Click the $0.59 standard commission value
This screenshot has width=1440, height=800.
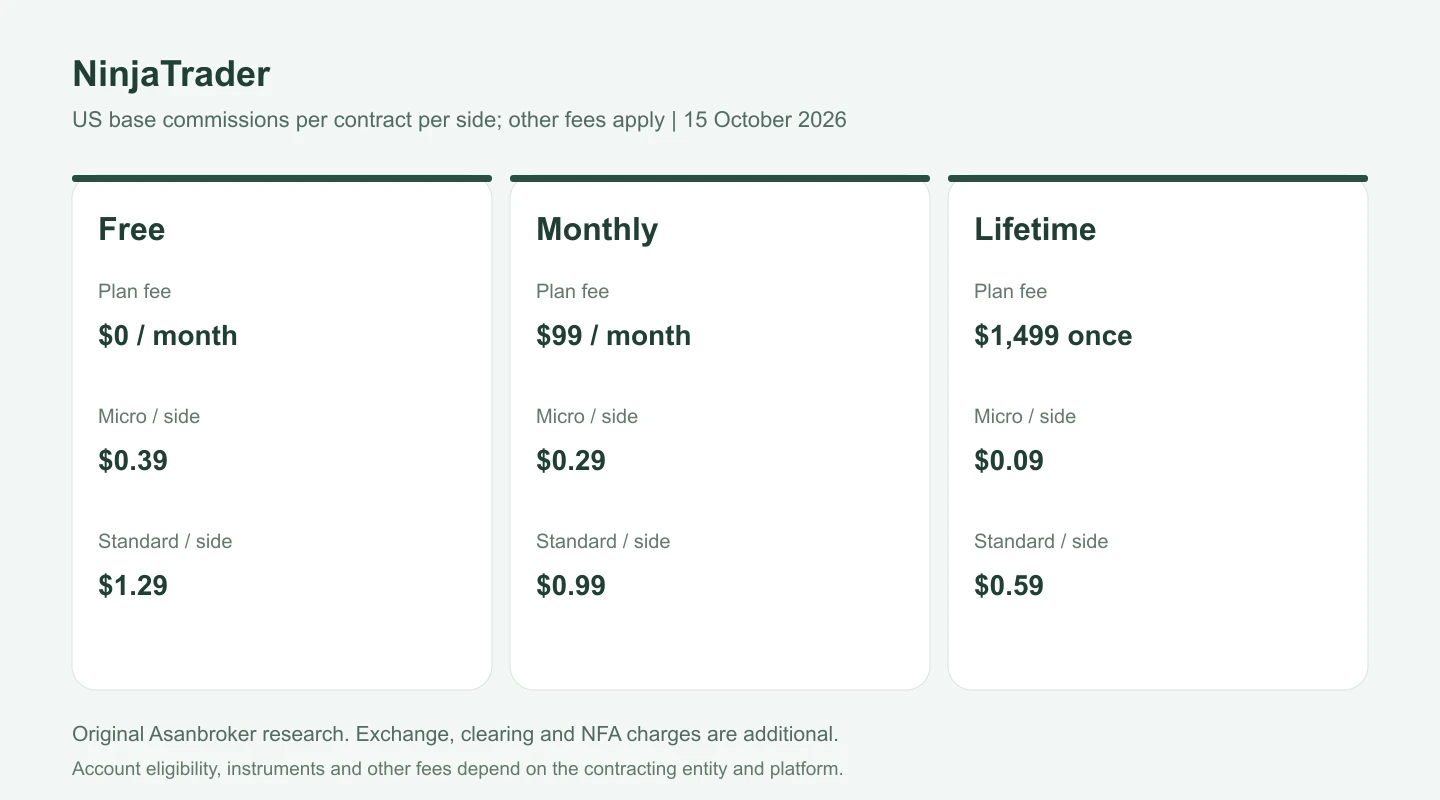(1009, 585)
